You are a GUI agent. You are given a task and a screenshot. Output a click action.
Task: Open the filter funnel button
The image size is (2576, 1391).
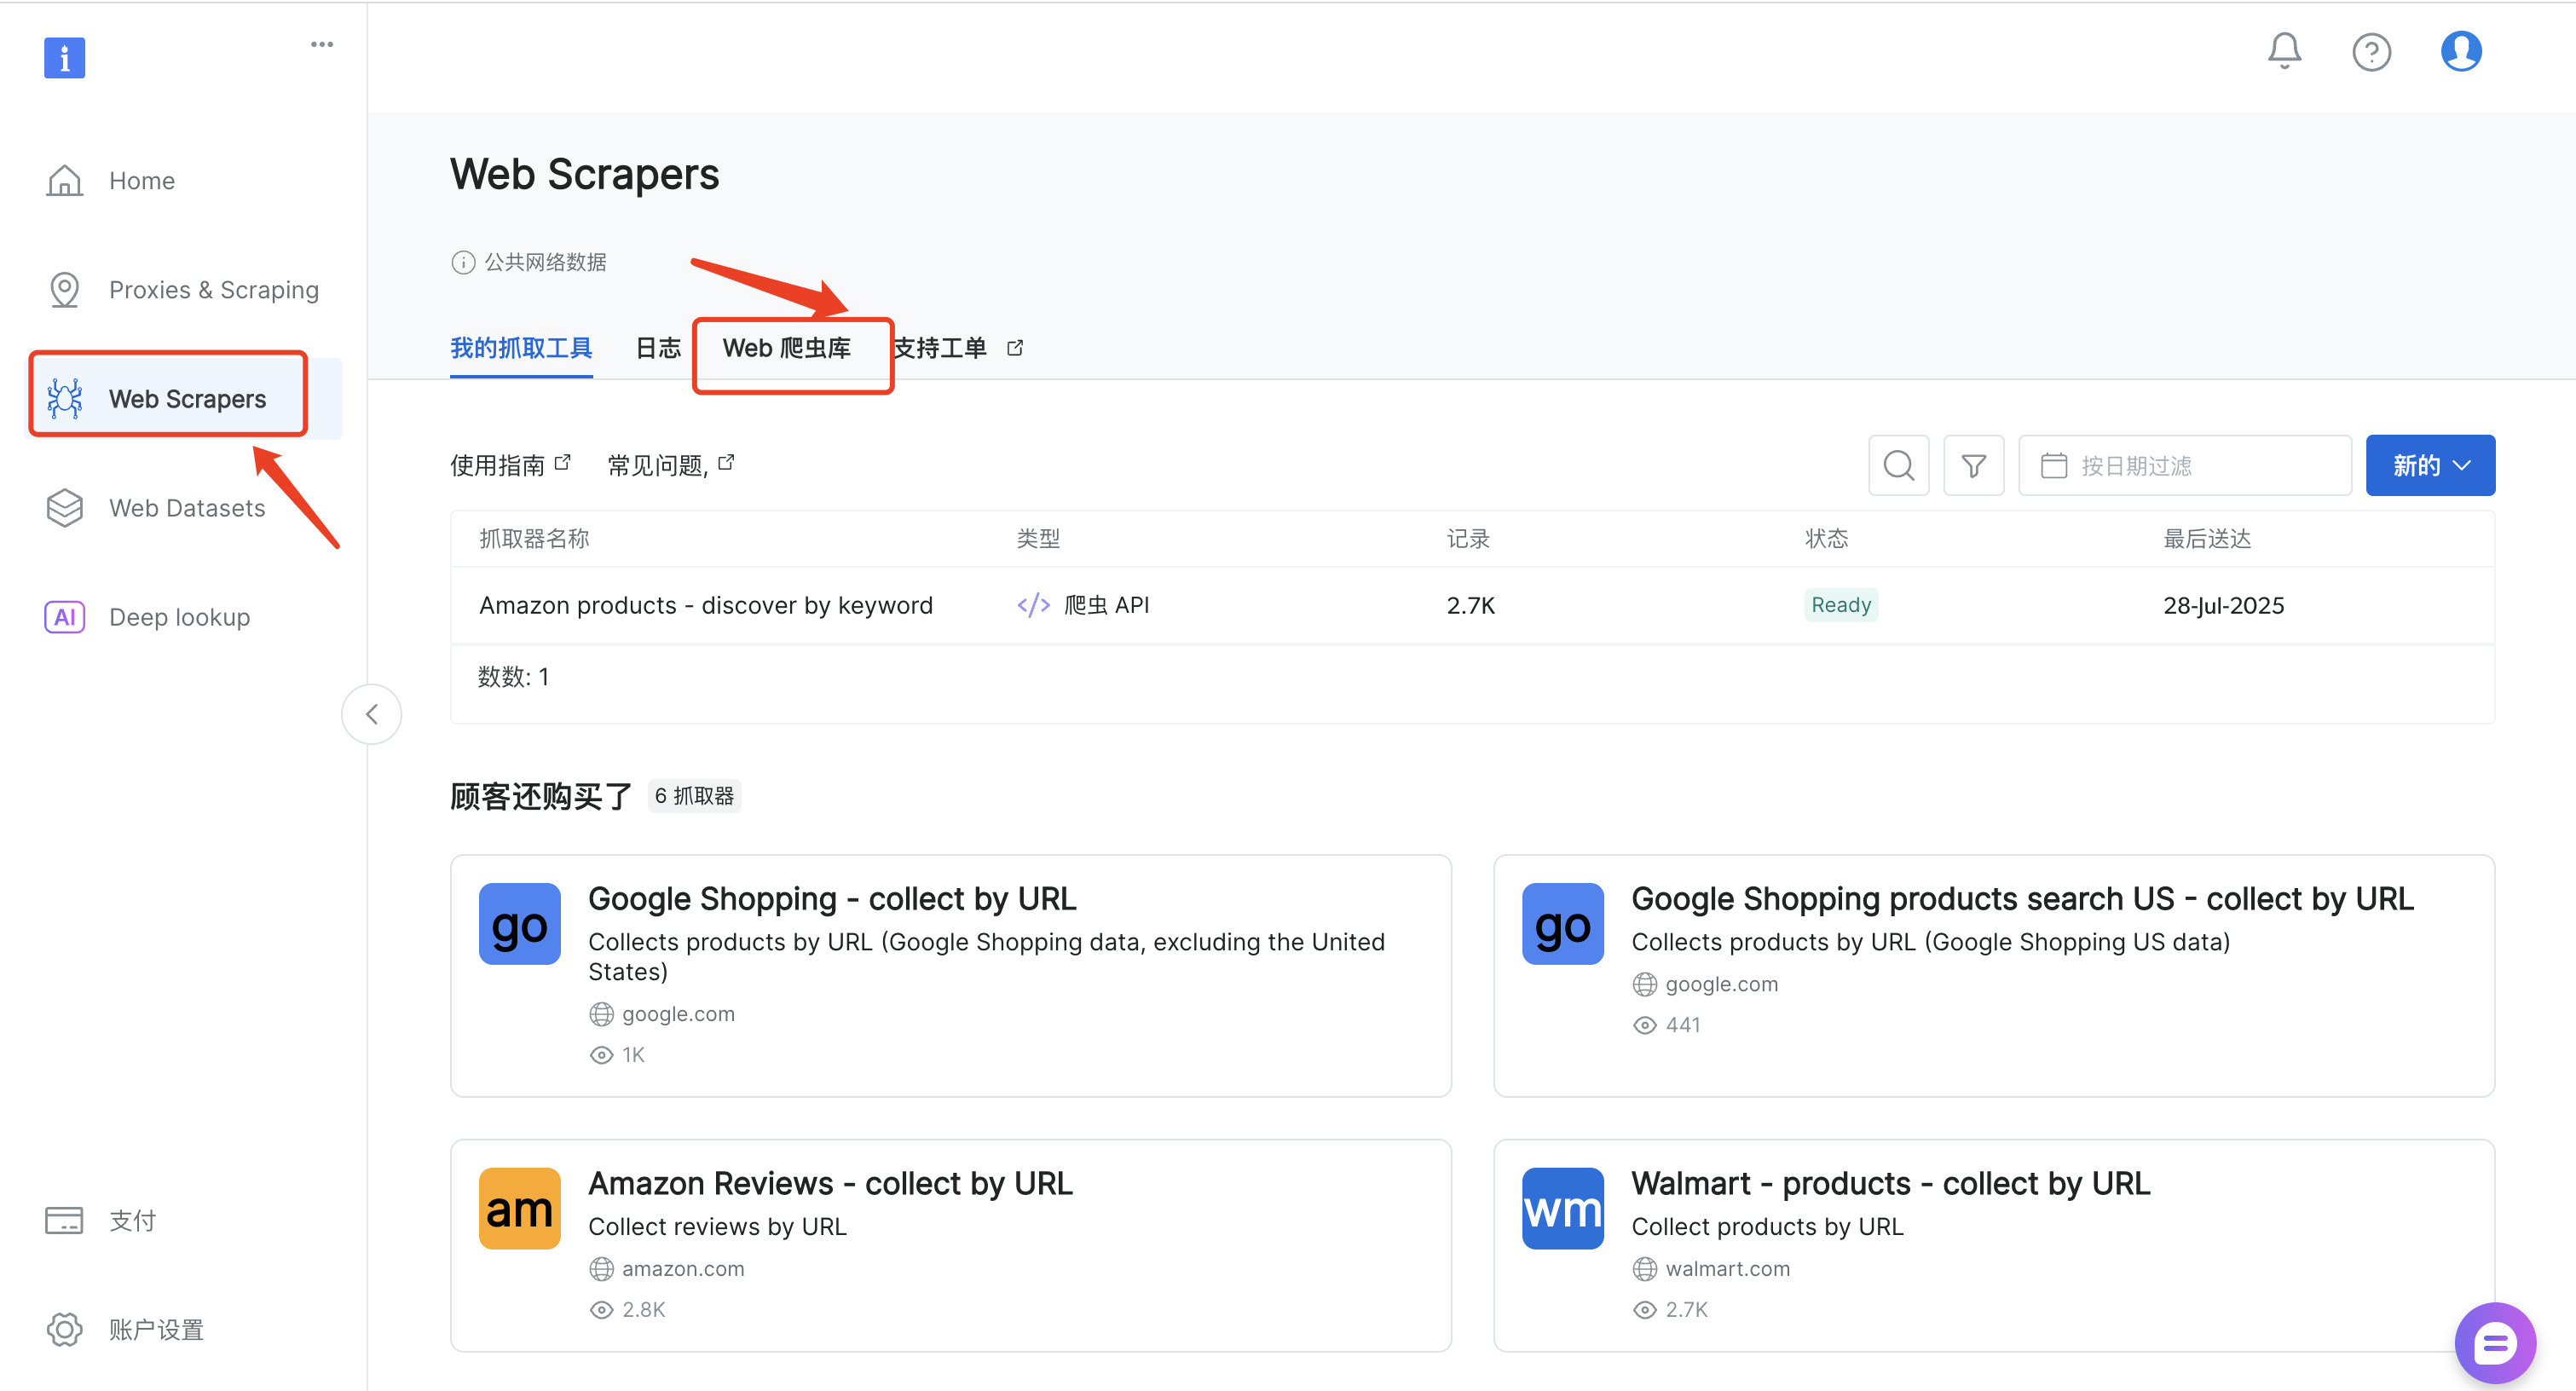coord(1973,465)
